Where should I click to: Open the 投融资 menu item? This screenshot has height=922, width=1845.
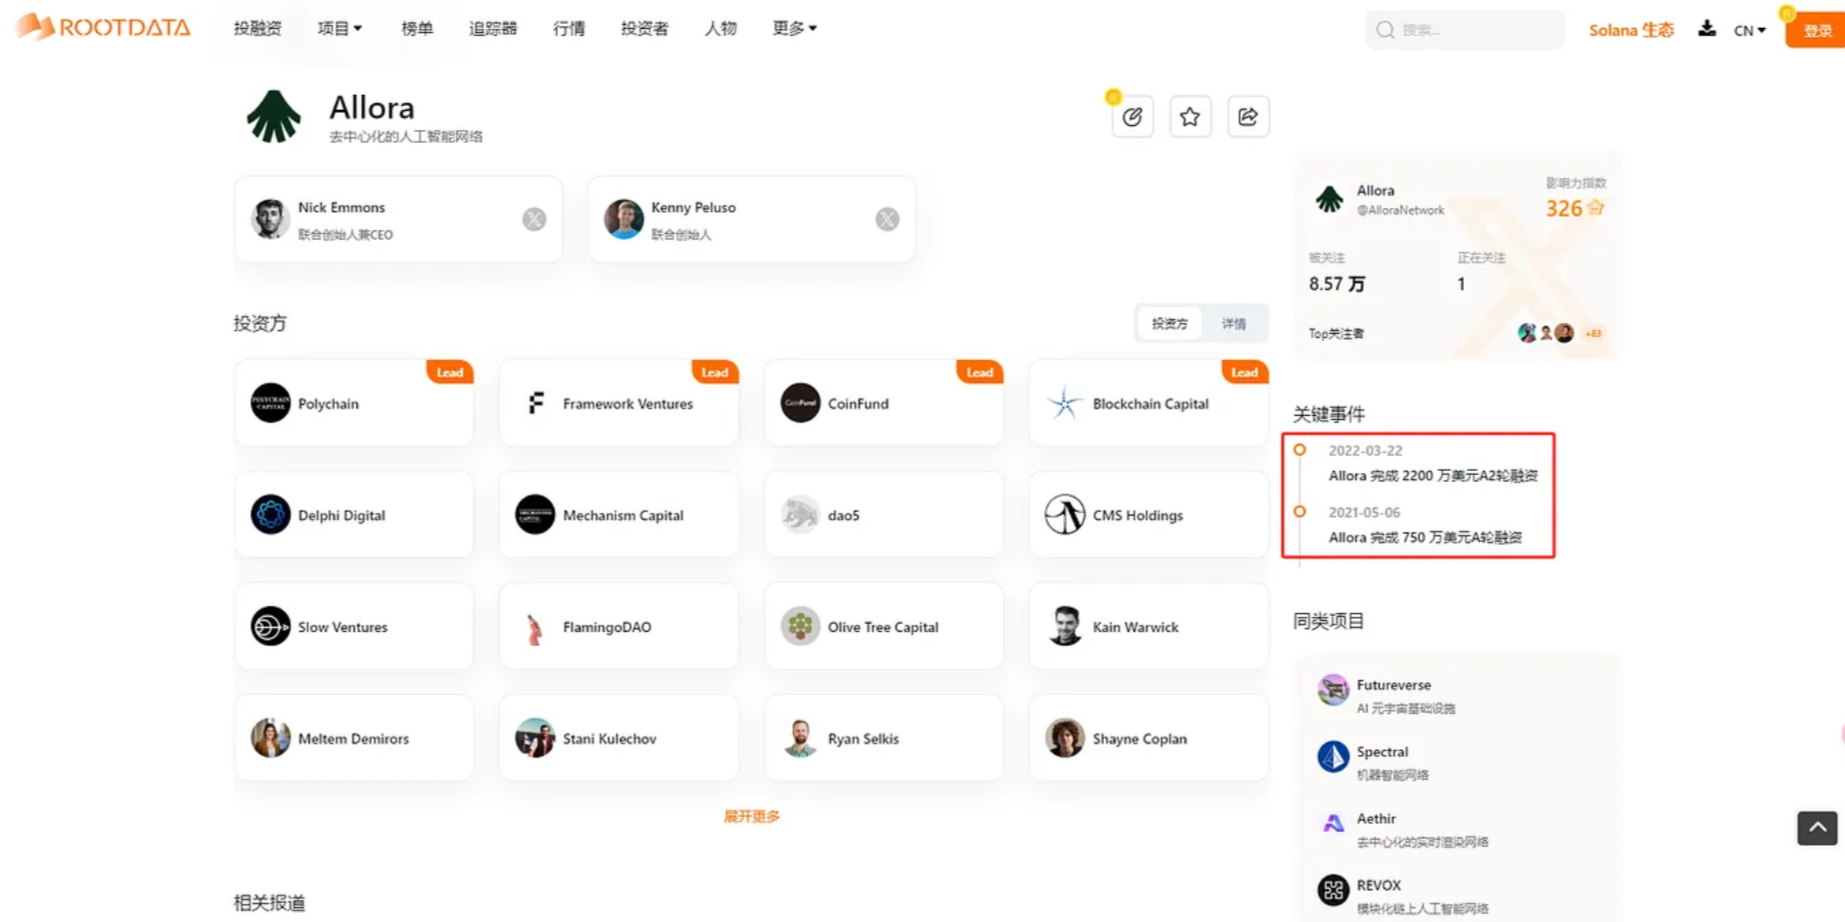257,28
